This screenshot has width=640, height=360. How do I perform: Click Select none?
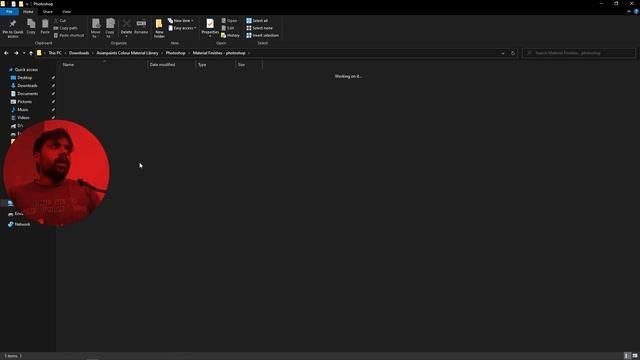point(259,28)
